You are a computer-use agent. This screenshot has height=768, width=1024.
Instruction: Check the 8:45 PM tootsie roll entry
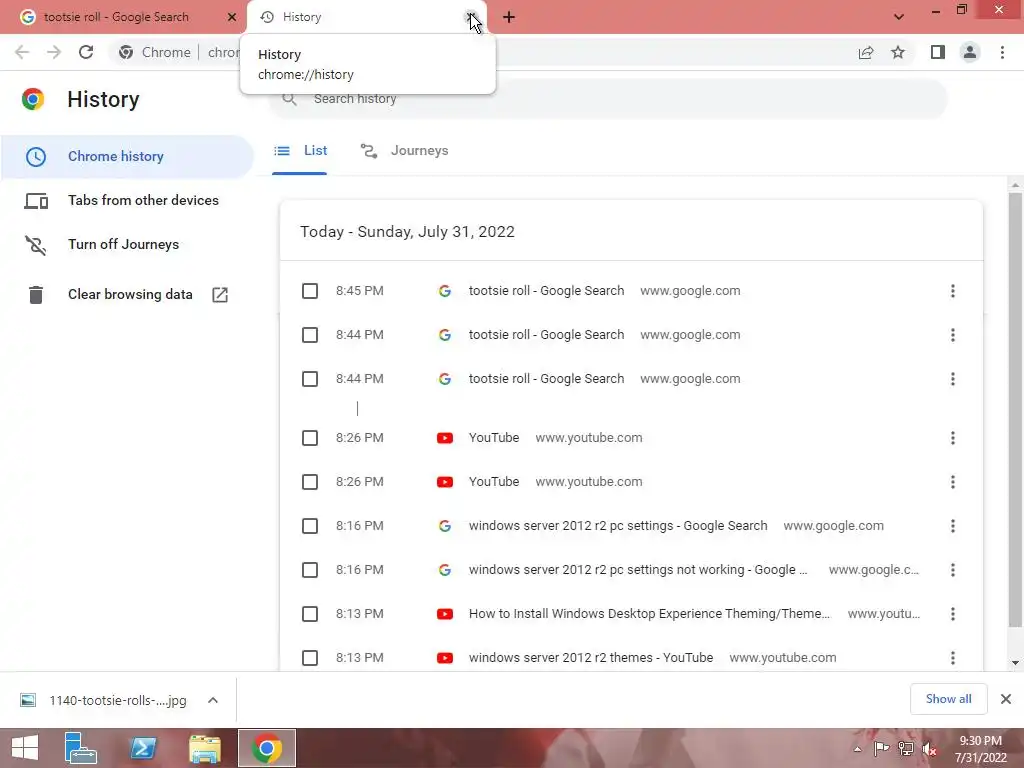tap(310, 291)
